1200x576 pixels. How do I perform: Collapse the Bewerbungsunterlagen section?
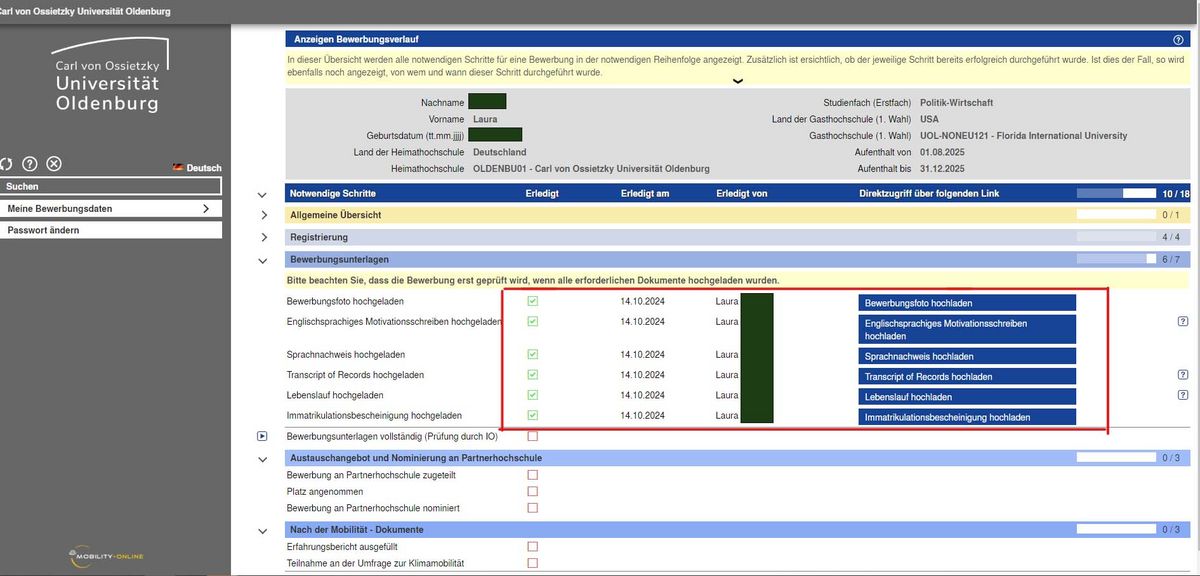coord(264,260)
